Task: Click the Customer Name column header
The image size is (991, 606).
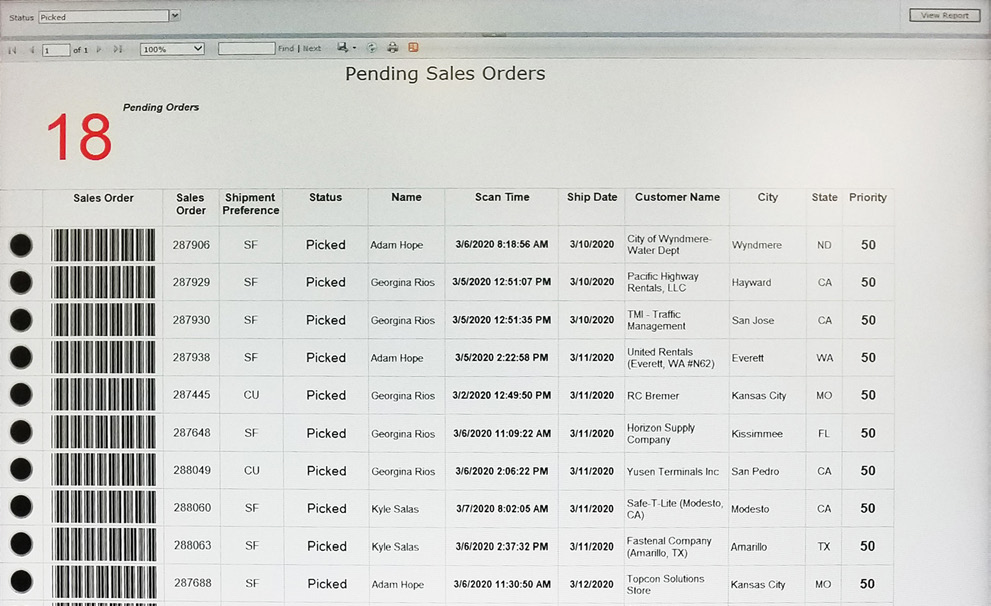Action: point(677,198)
